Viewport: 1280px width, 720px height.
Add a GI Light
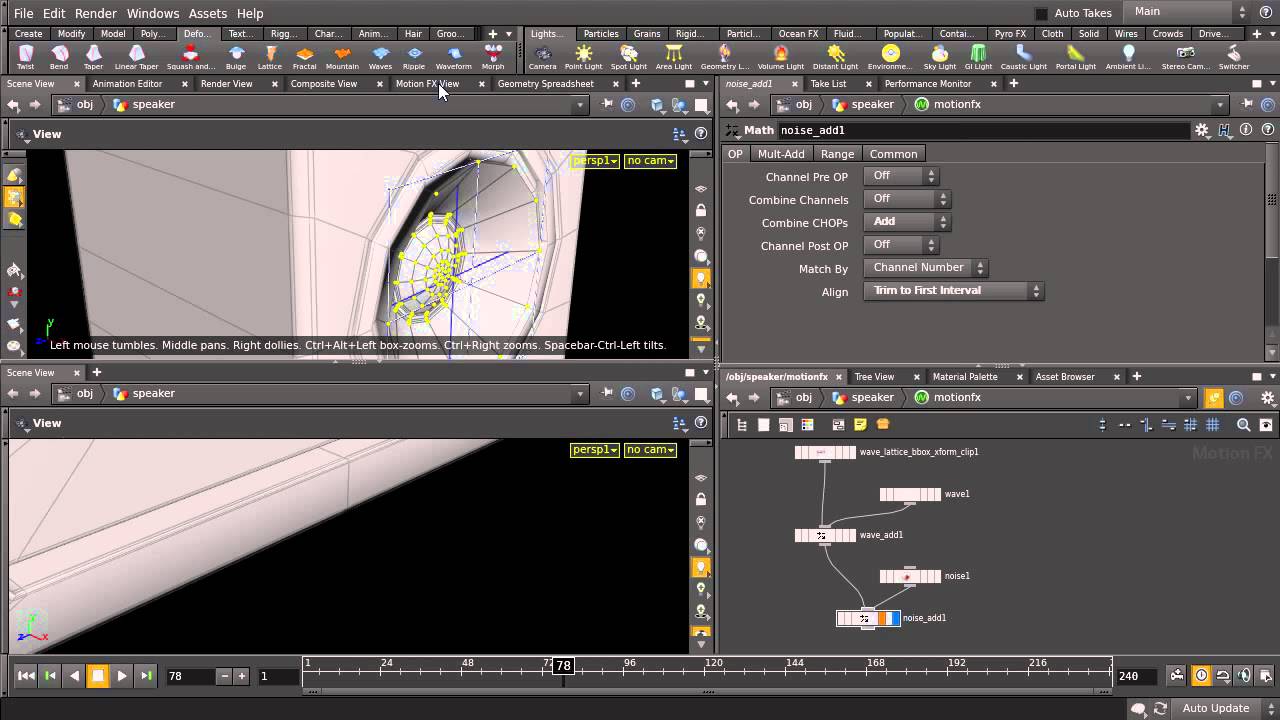click(x=978, y=57)
